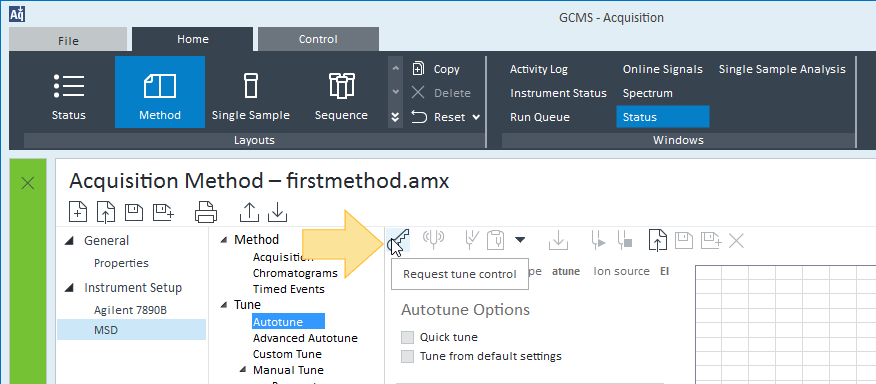Collapse the Instrument Setup section

(x=69, y=288)
